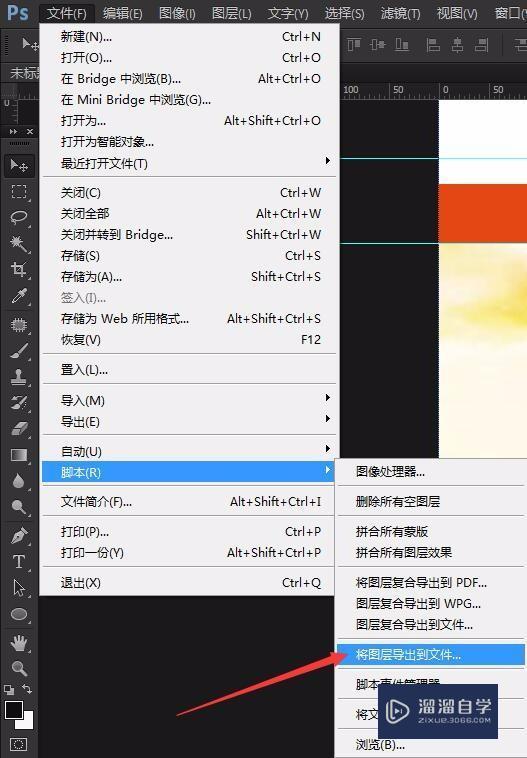
Task: Open foreground color picker swatch
Action: 14,710
